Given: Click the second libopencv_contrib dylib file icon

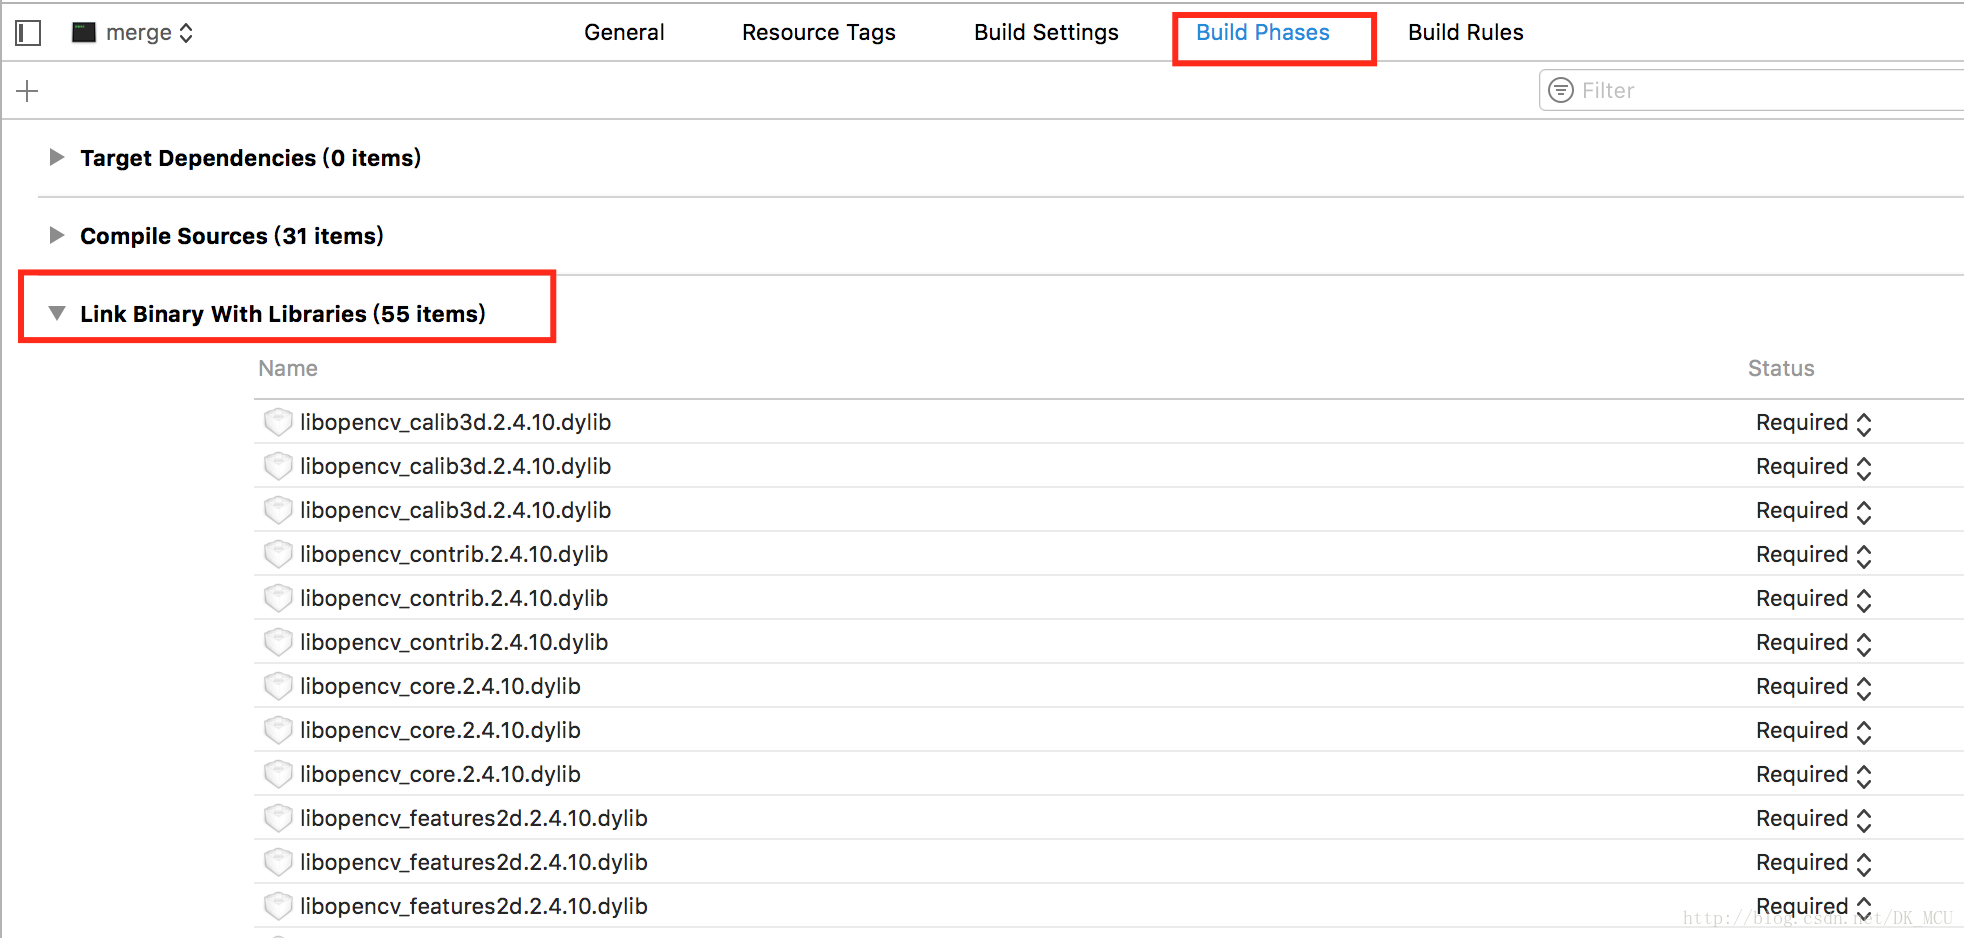Looking at the screenshot, I should 278,598.
